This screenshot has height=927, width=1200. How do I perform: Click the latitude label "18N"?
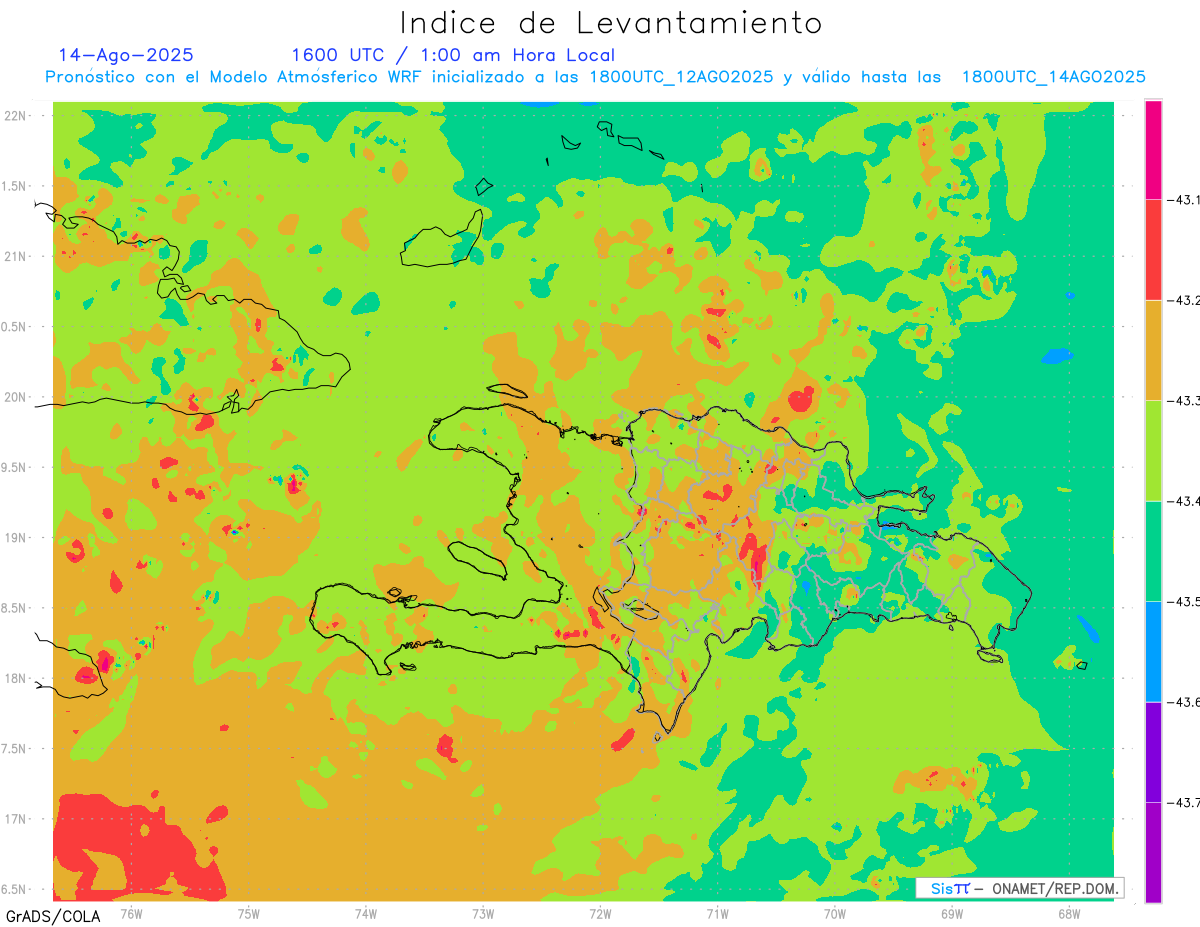click(x=16, y=678)
